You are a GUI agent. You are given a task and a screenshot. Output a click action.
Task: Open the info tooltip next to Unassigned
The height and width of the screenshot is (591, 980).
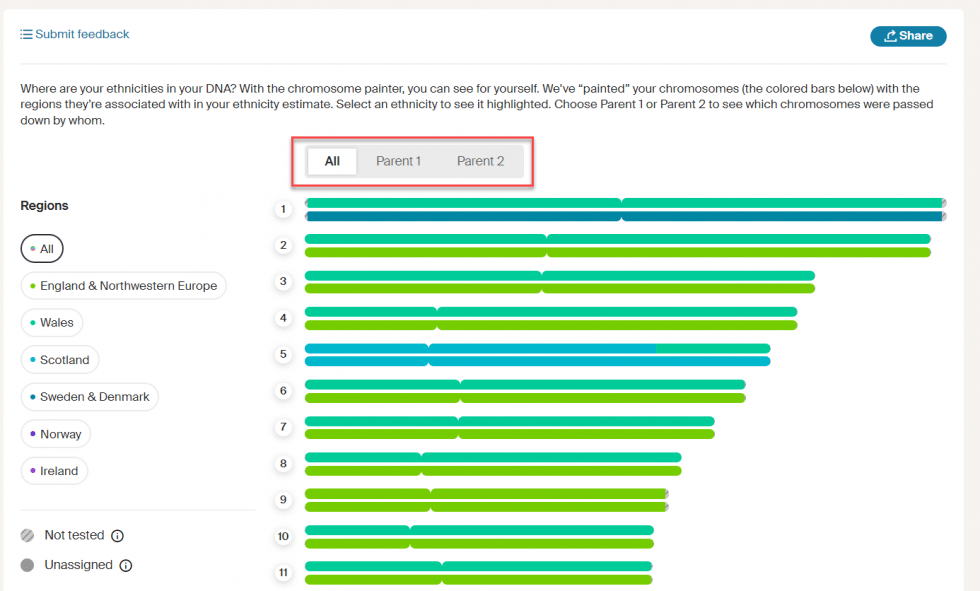tap(125, 565)
